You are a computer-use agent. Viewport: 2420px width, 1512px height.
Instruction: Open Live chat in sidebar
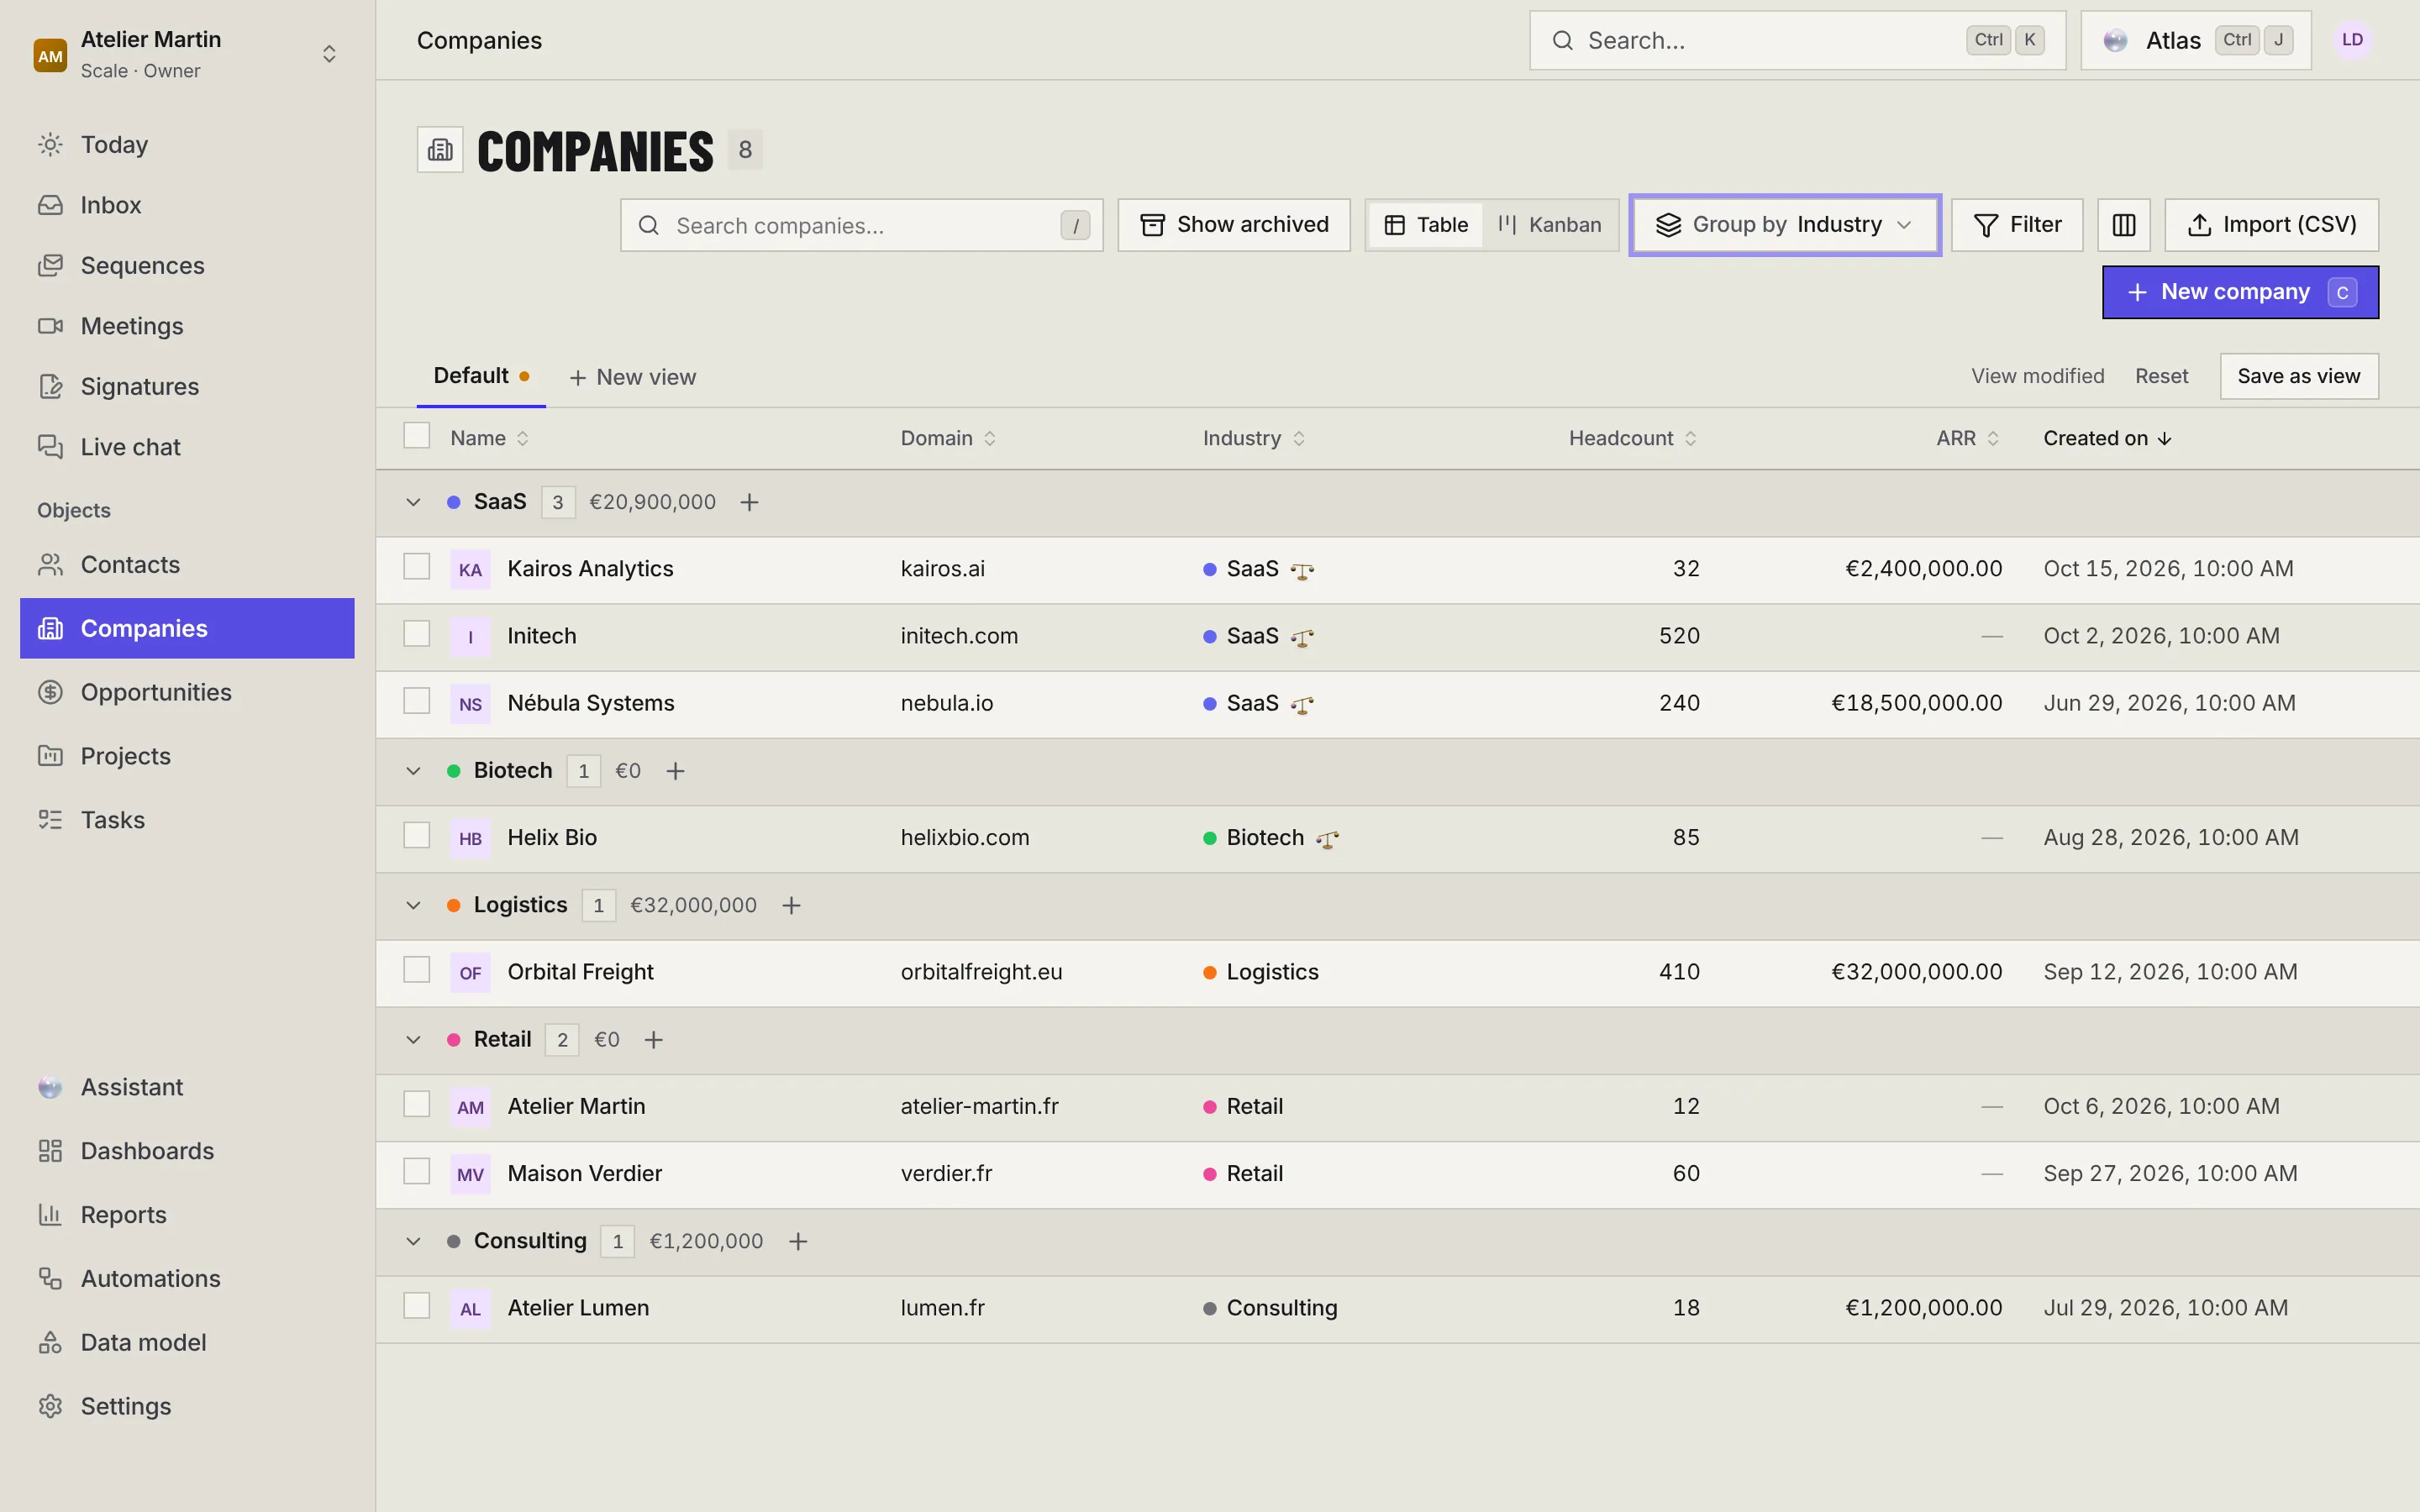coord(187,447)
